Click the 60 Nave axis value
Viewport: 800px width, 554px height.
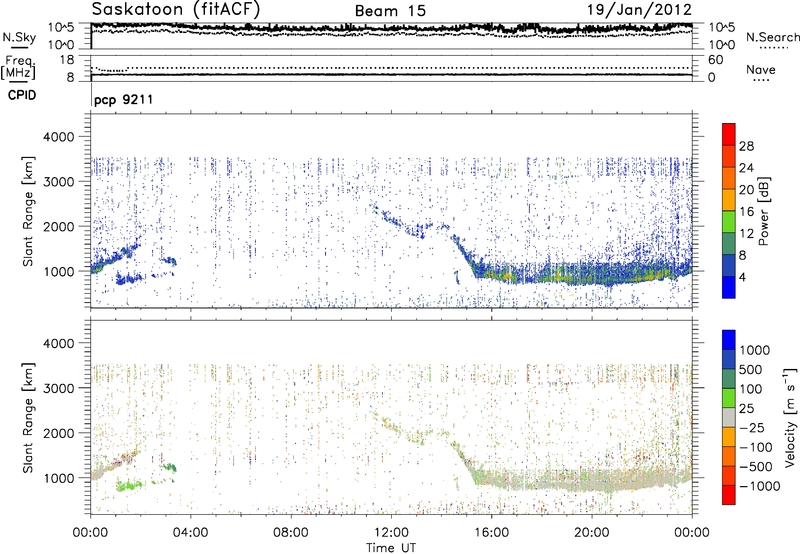pos(716,60)
